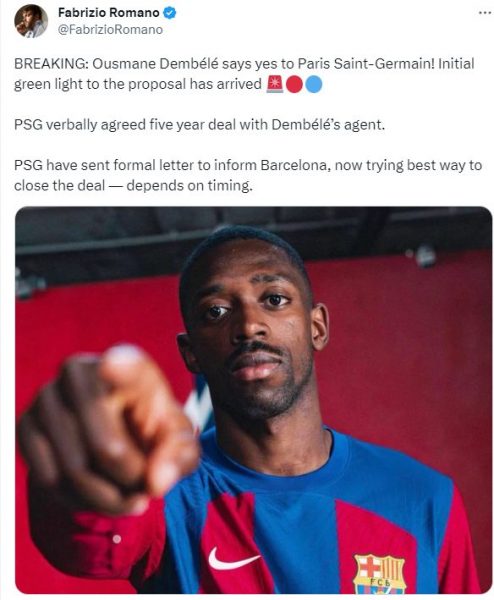Screen dimensions: 494x600
Task: Click the blue circle emoji
Action: point(313,85)
